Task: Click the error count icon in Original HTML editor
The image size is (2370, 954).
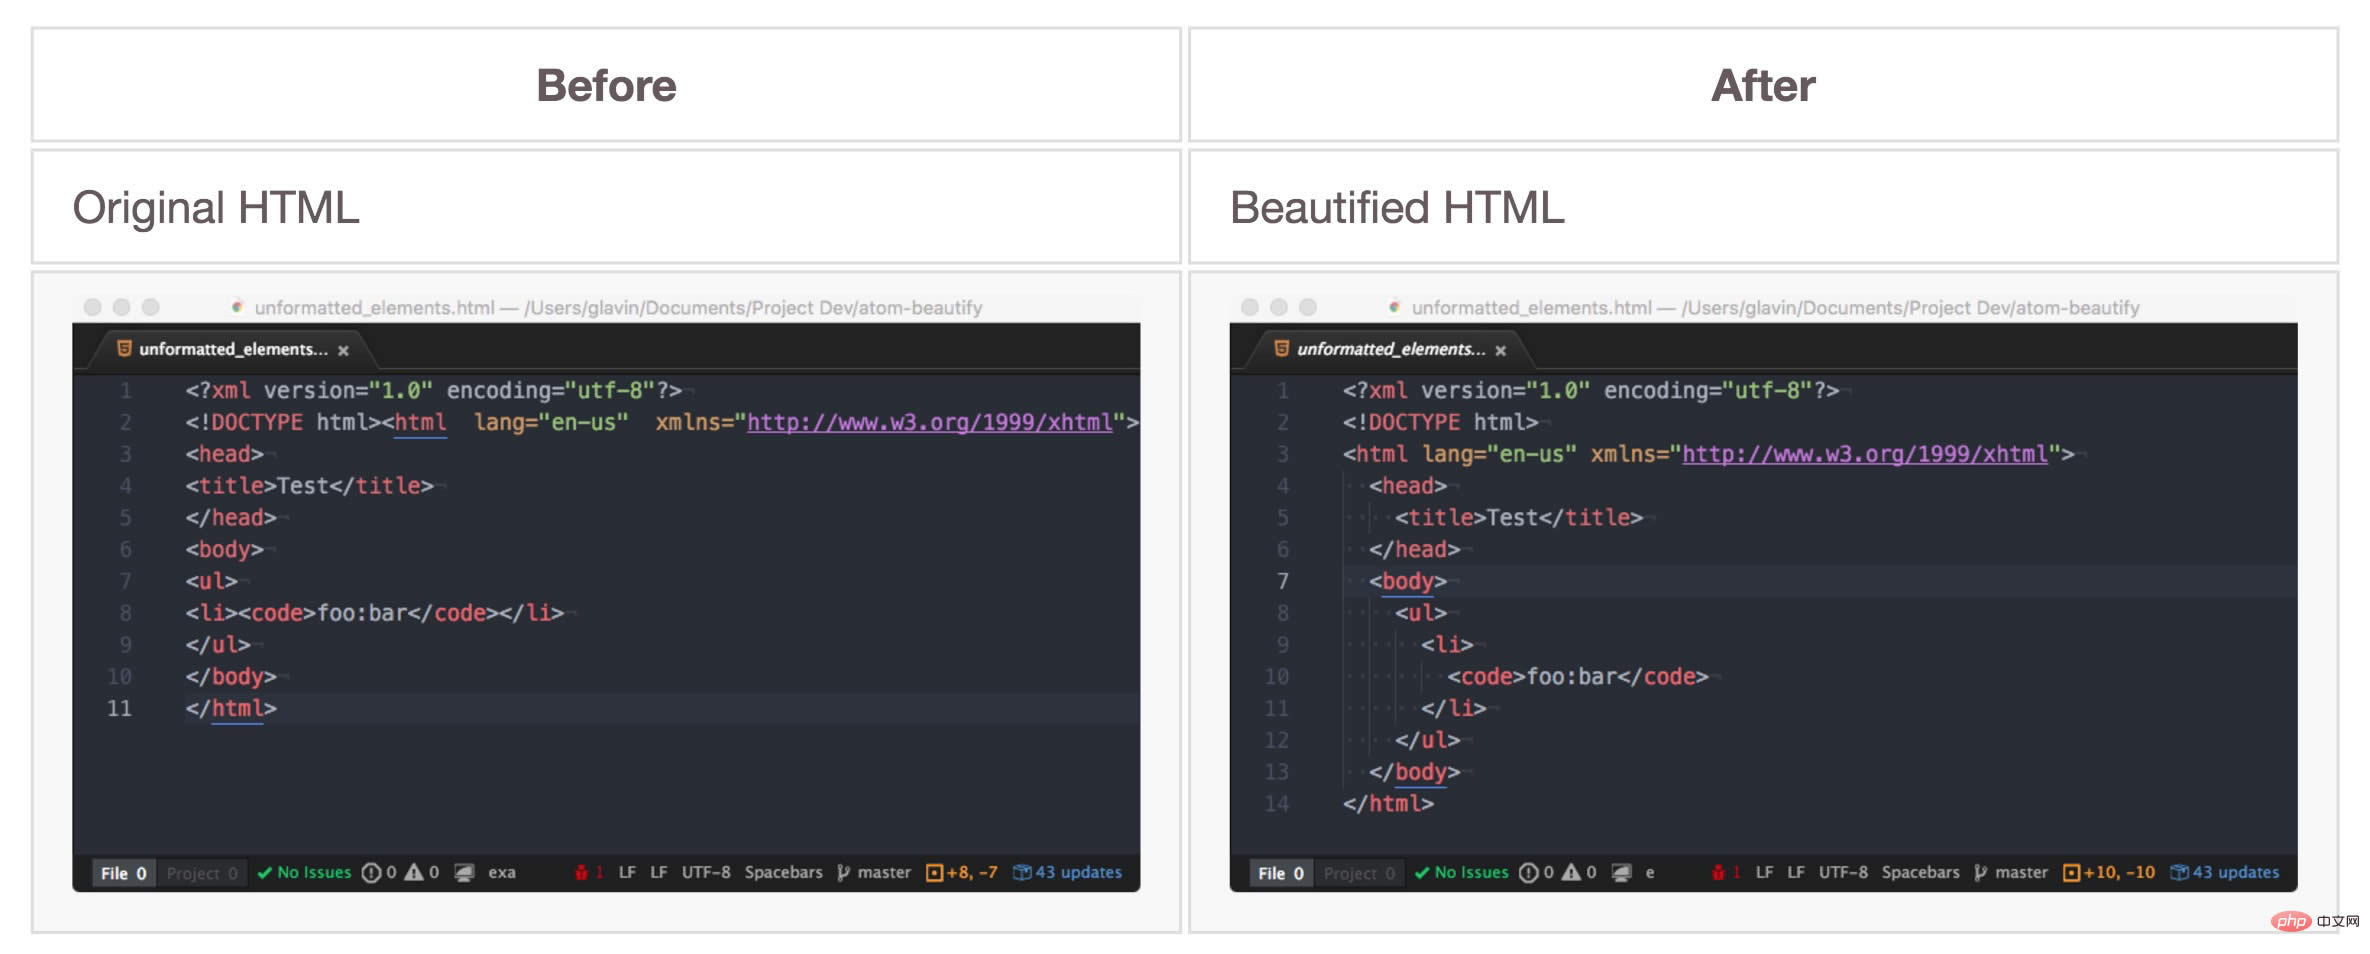Action: (x=371, y=873)
